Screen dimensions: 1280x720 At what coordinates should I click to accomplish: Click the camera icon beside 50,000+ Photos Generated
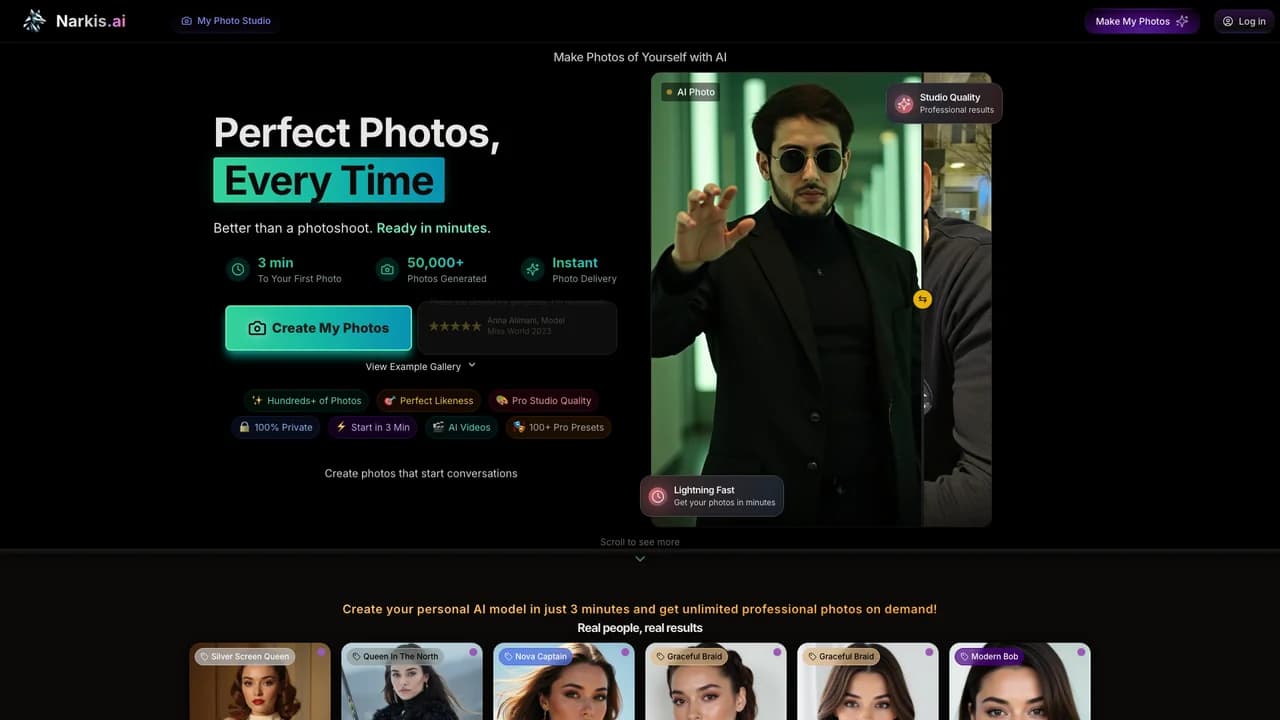(x=387, y=269)
